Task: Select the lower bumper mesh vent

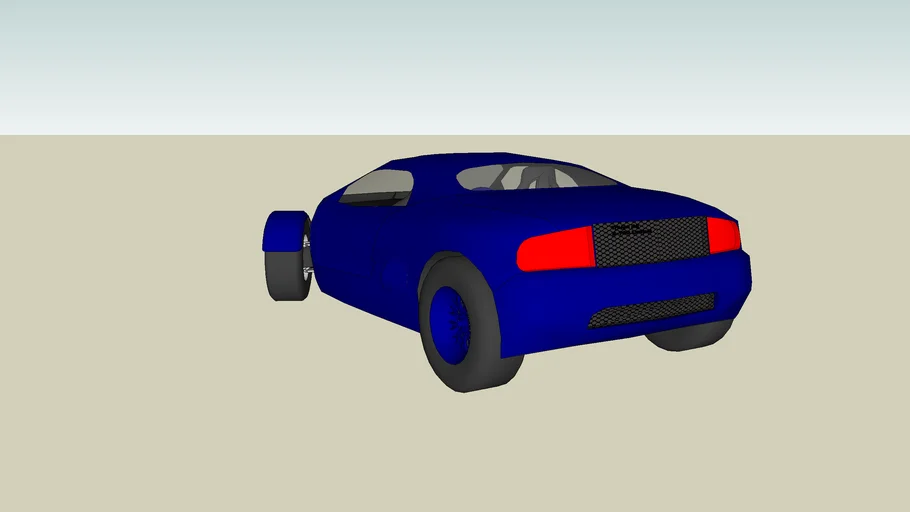Action: tap(651, 311)
